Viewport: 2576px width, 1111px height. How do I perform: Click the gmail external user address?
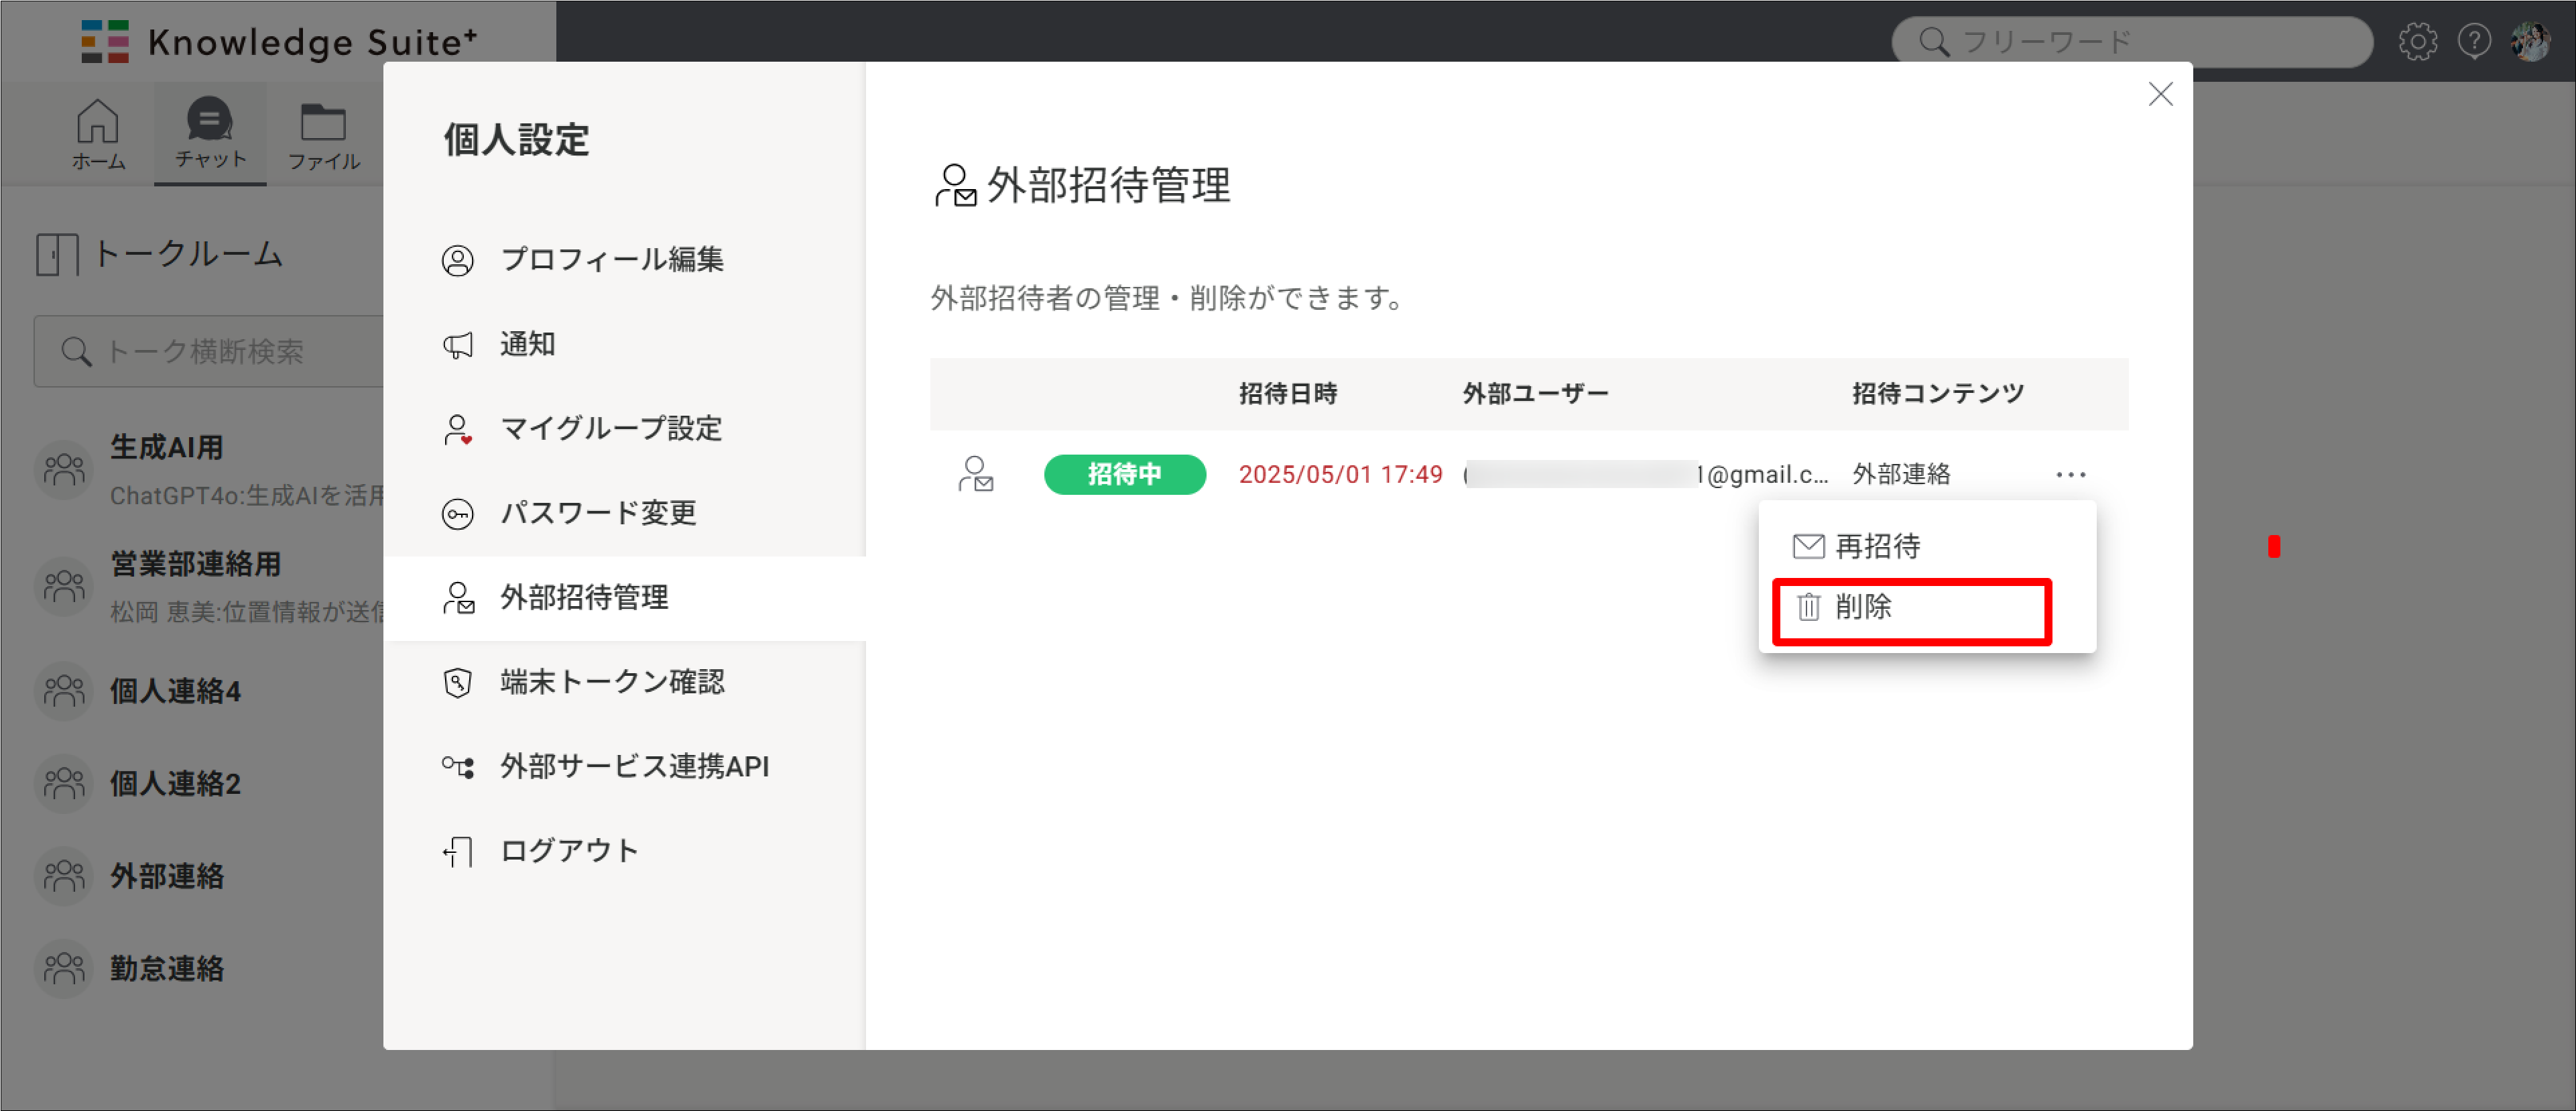click(x=1646, y=474)
